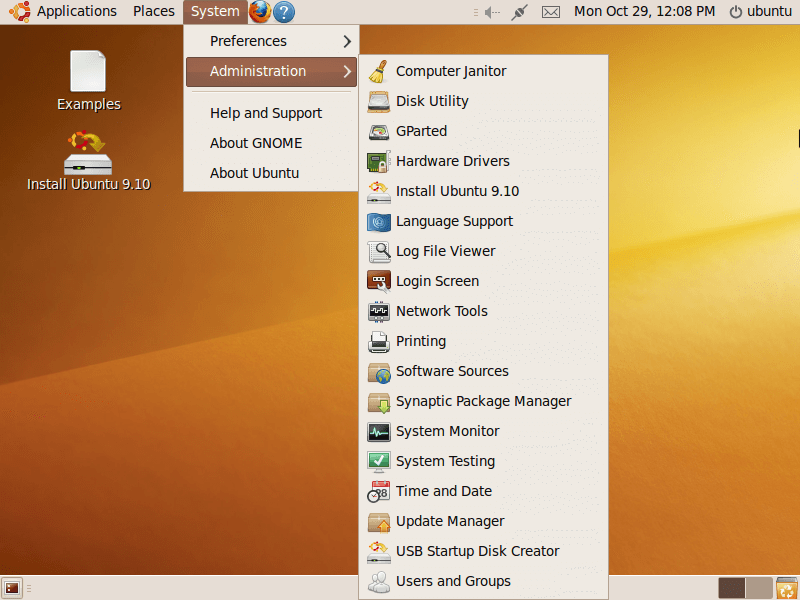Select the Install Ubuntu 9.10 desktop icon
The height and width of the screenshot is (600, 800).
click(x=88, y=161)
